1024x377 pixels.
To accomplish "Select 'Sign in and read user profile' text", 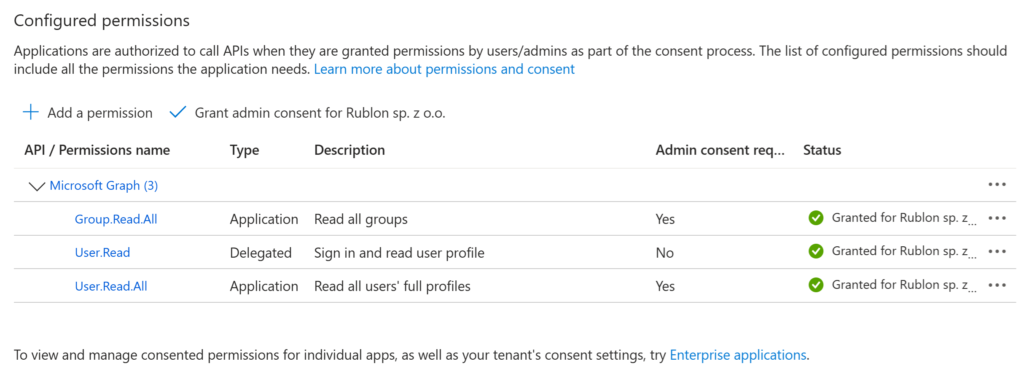I will tap(400, 253).
